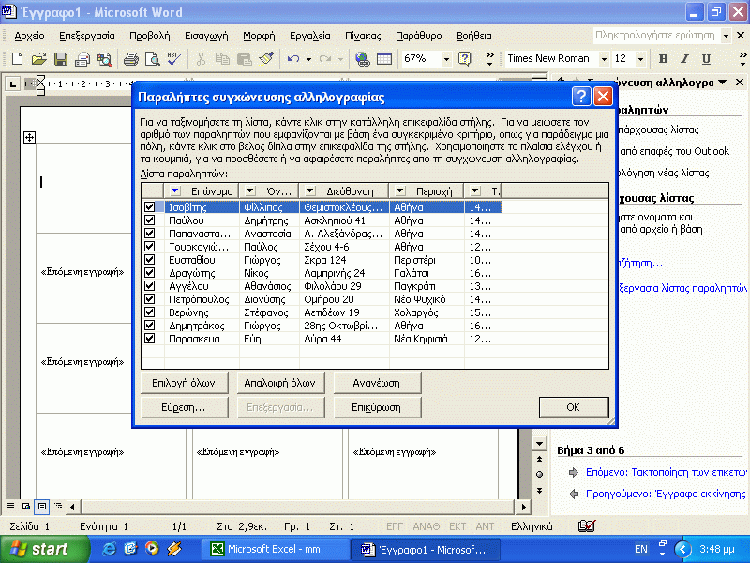Open Word Help question mark icon
The width and height of the screenshot is (750, 563).
pos(464,59)
